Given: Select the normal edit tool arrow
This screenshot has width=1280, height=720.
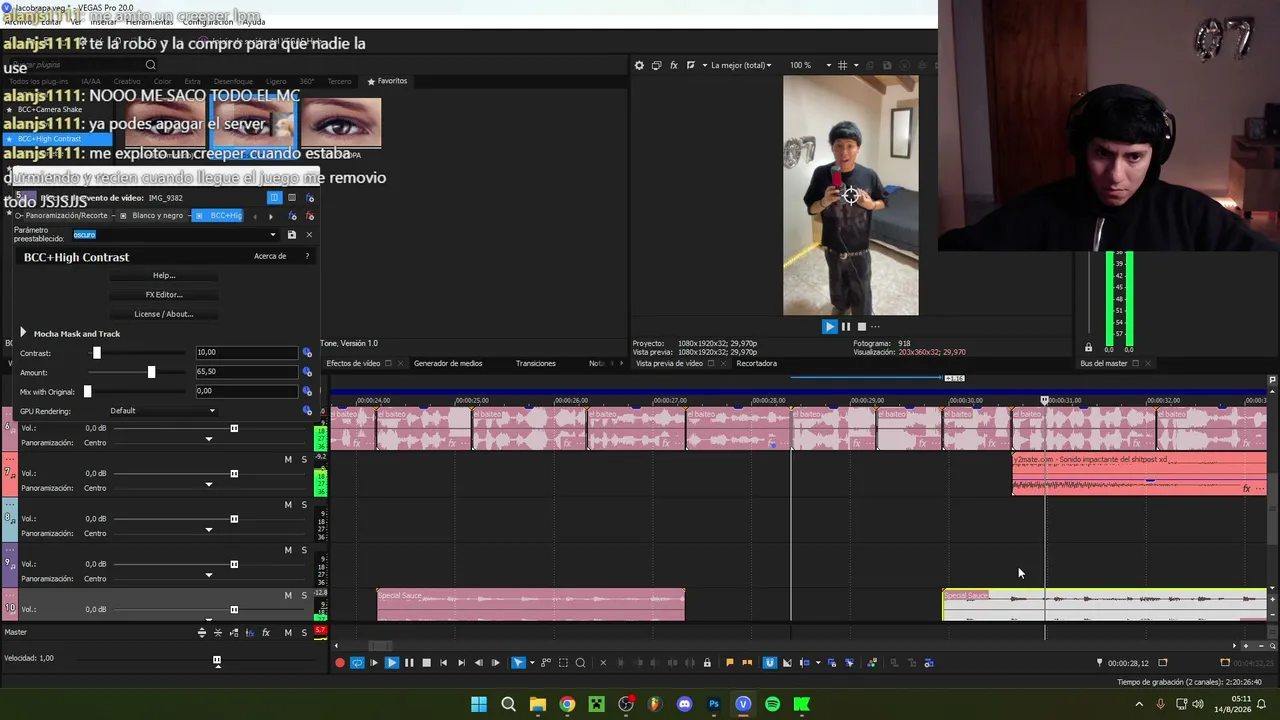Looking at the screenshot, I should pyautogui.click(x=517, y=663).
